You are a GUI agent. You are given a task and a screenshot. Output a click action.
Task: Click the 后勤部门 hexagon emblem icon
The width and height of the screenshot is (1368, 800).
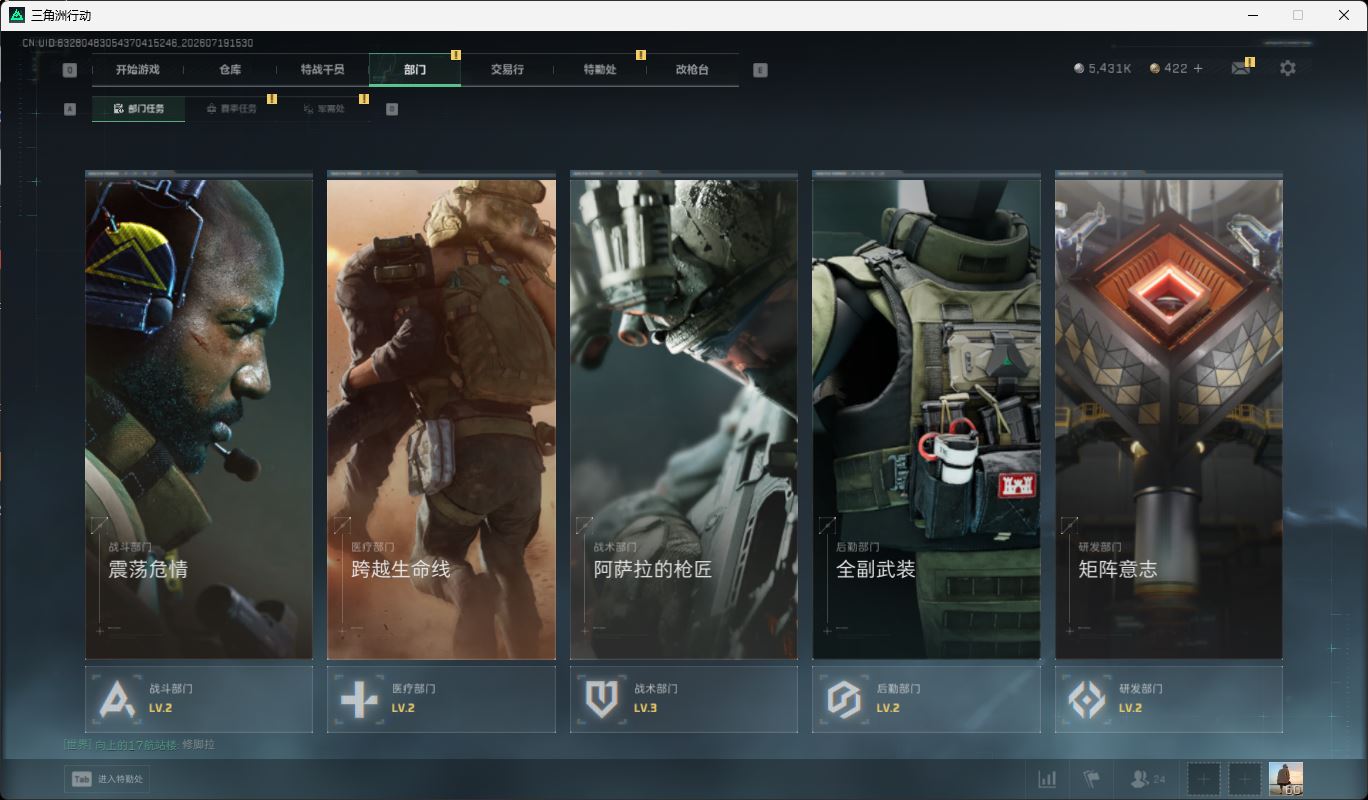pos(843,699)
